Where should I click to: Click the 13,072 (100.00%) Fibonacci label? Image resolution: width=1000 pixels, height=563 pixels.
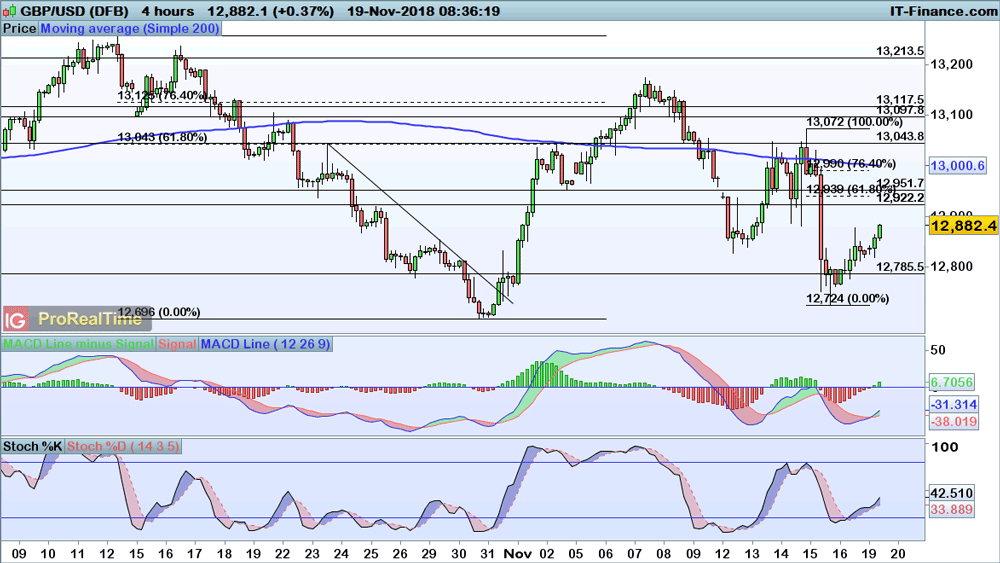pyautogui.click(x=854, y=122)
